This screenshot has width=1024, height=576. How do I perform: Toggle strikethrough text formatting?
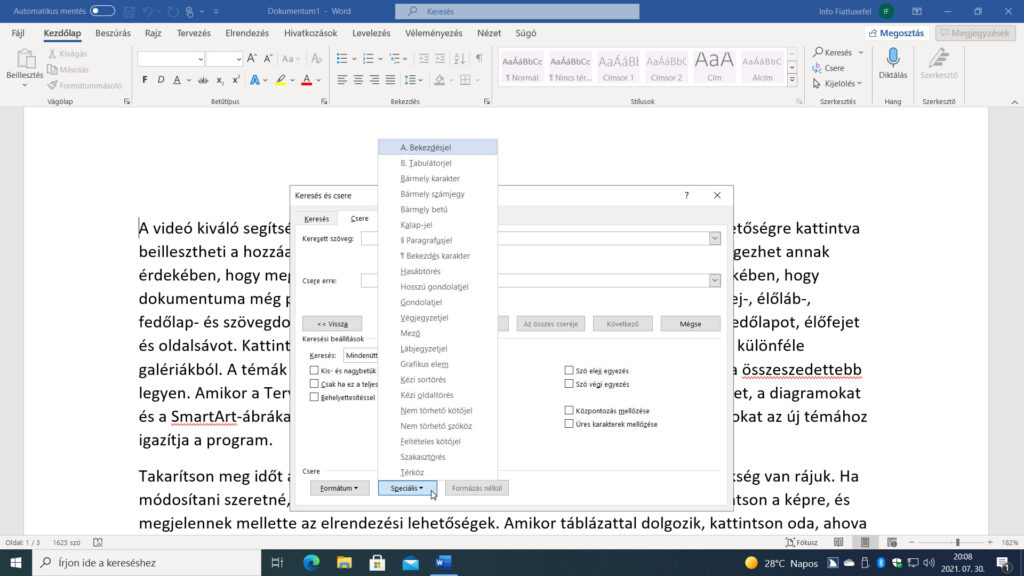(203, 80)
